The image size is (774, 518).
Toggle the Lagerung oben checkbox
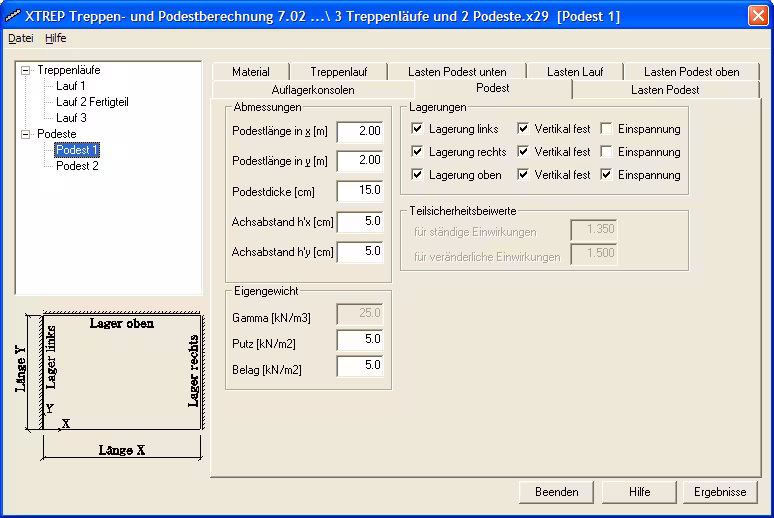point(418,175)
